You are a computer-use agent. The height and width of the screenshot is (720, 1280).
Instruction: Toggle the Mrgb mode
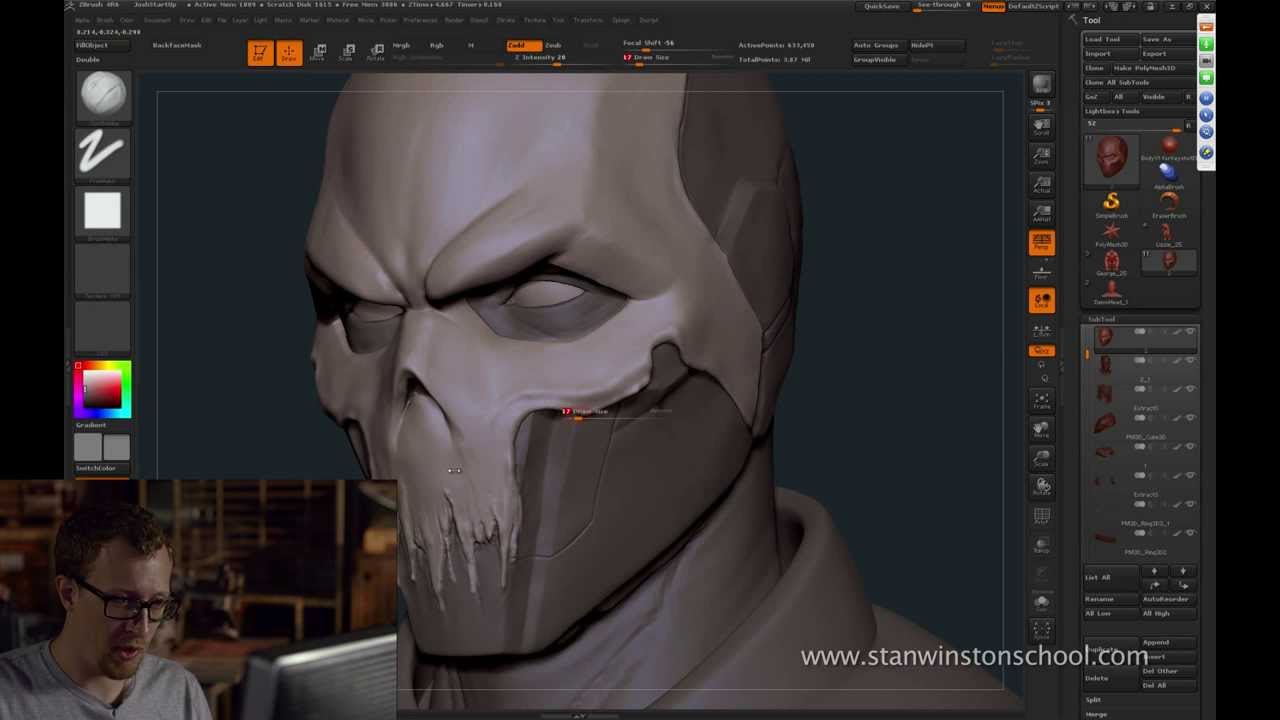pyautogui.click(x=401, y=45)
